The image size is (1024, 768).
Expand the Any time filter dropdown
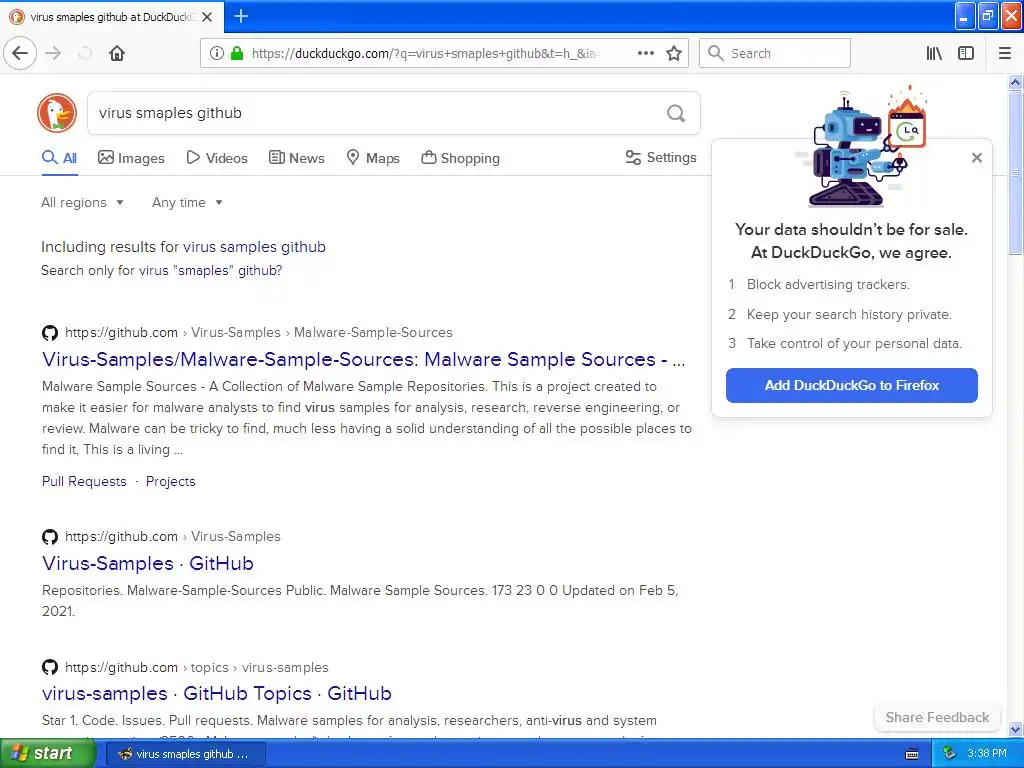coord(187,202)
